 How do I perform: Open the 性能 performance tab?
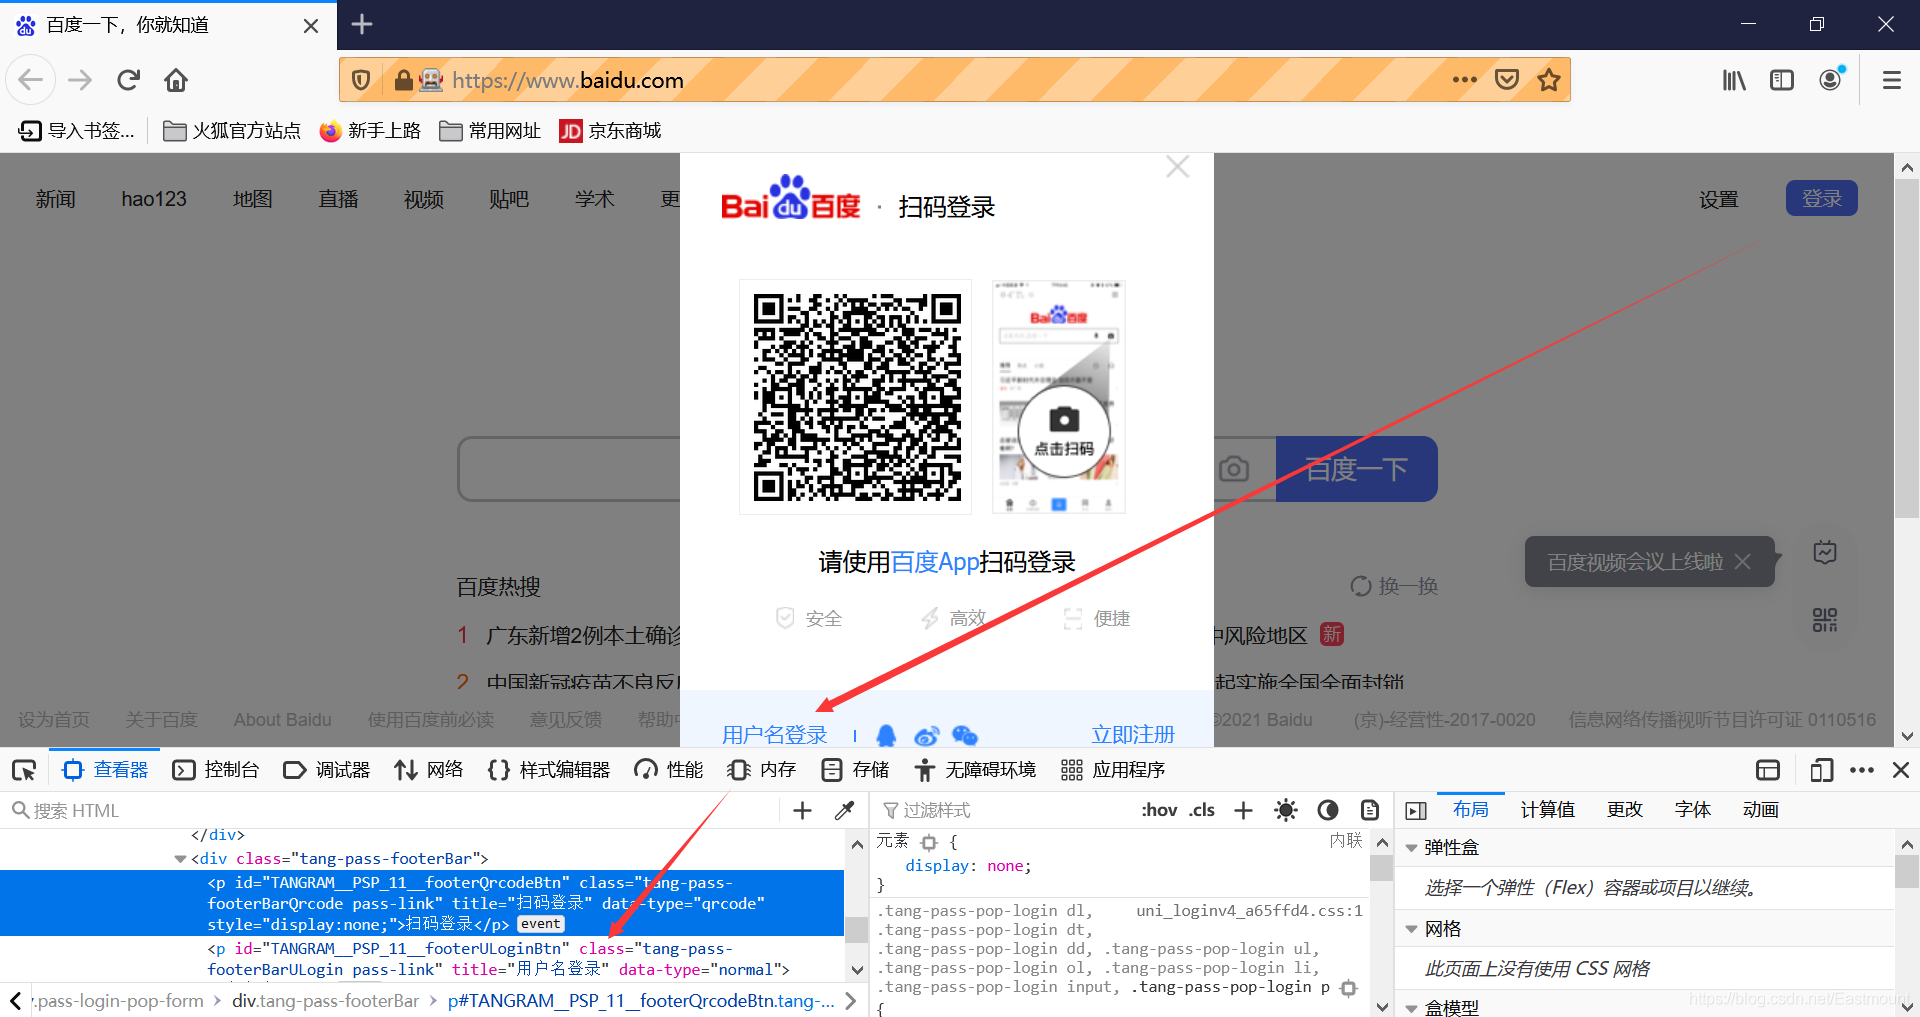click(x=669, y=770)
